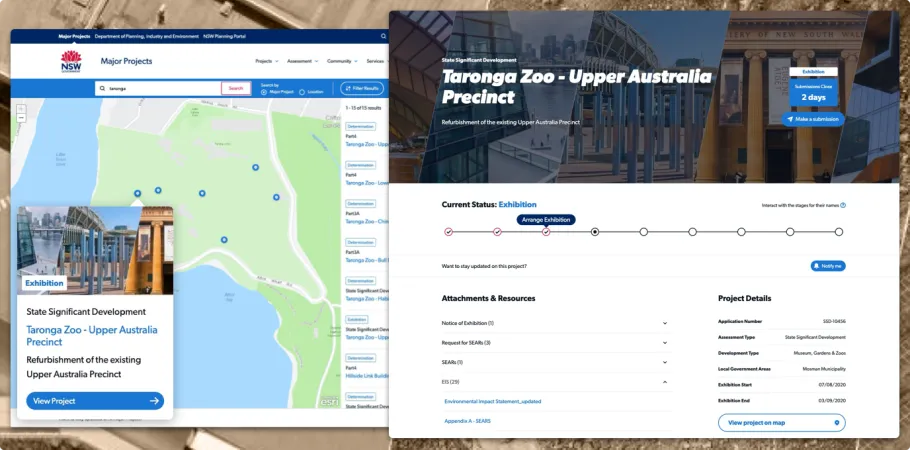This screenshot has width=910, height=450.
Task: Open the NSW Planning Portal top link
Action: pos(224,36)
